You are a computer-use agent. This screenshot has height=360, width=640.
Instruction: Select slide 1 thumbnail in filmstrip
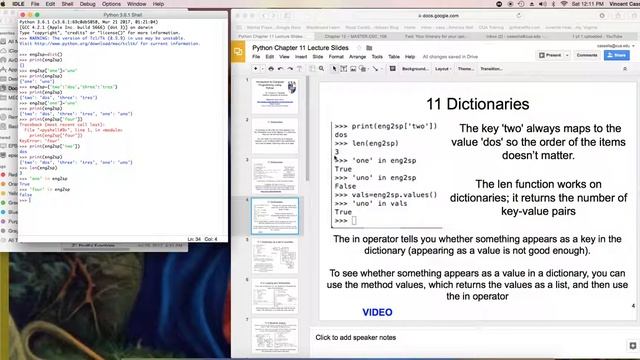pos(275,96)
